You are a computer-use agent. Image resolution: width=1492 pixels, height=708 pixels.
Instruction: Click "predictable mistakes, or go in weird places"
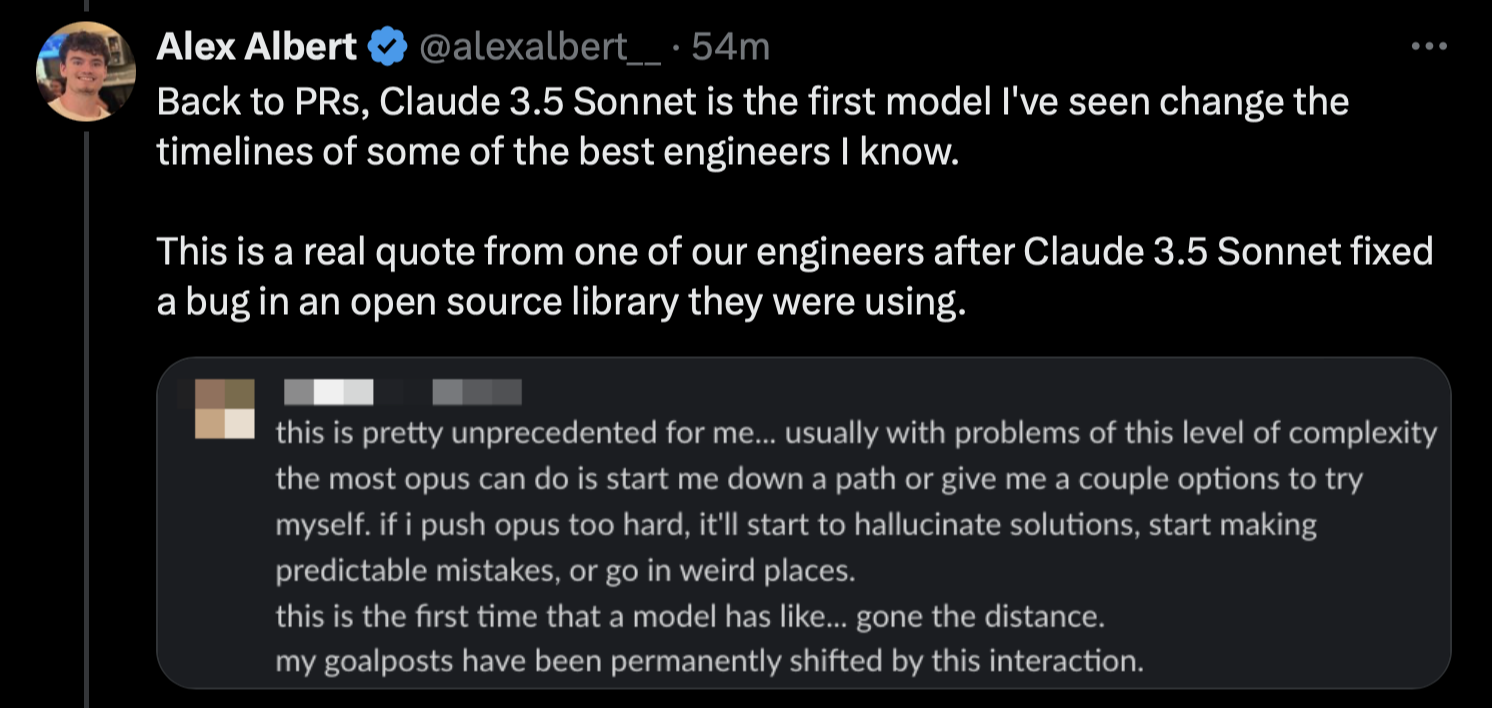coord(565,571)
